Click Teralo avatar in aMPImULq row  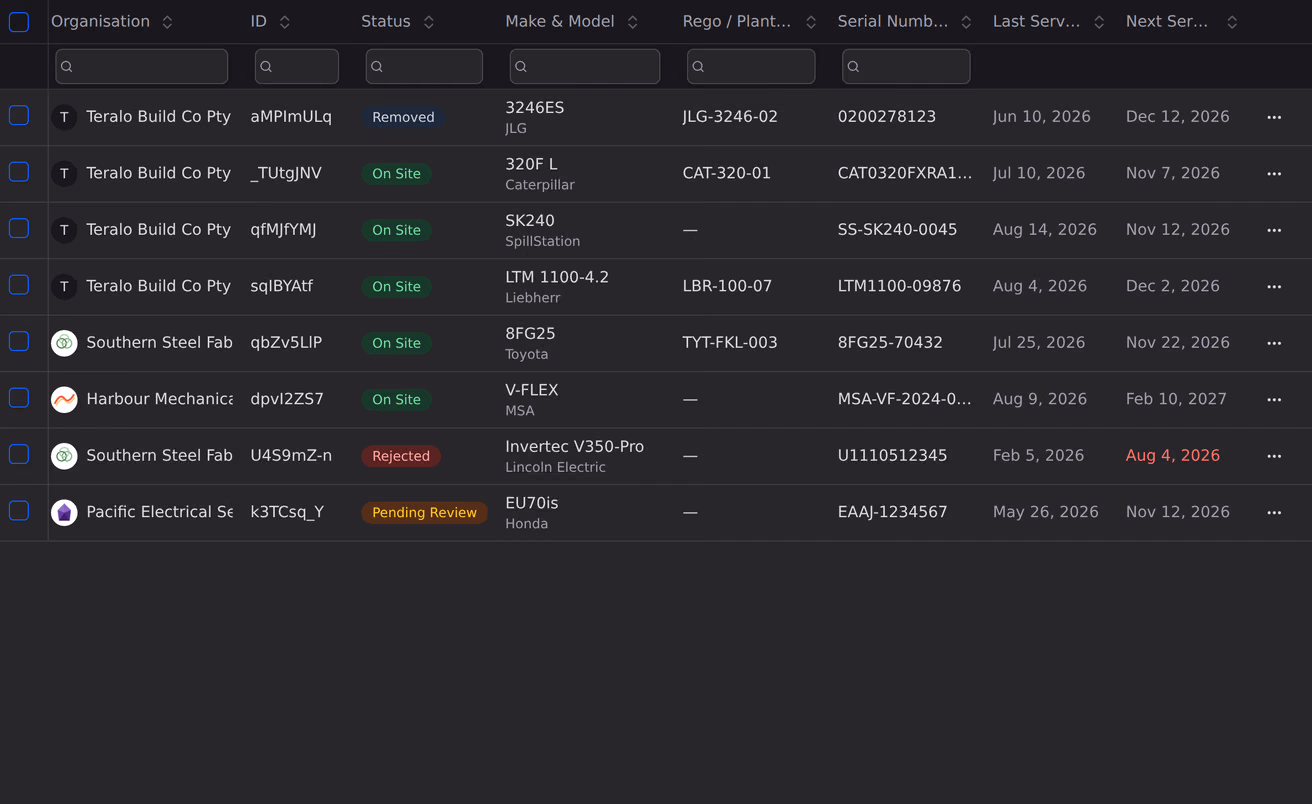pyautogui.click(x=64, y=117)
